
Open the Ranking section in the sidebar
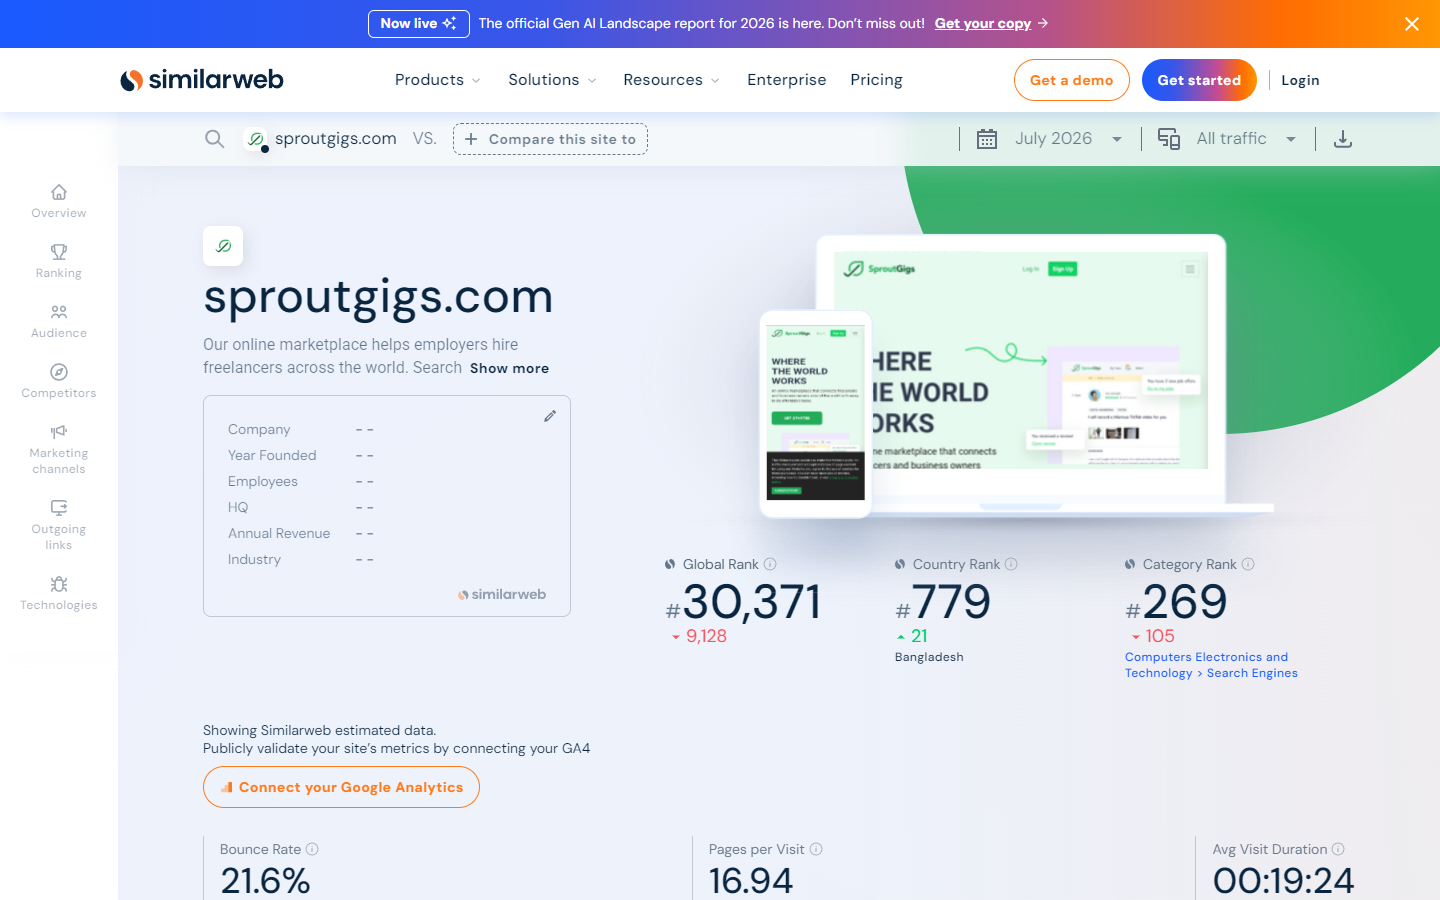pyautogui.click(x=59, y=261)
